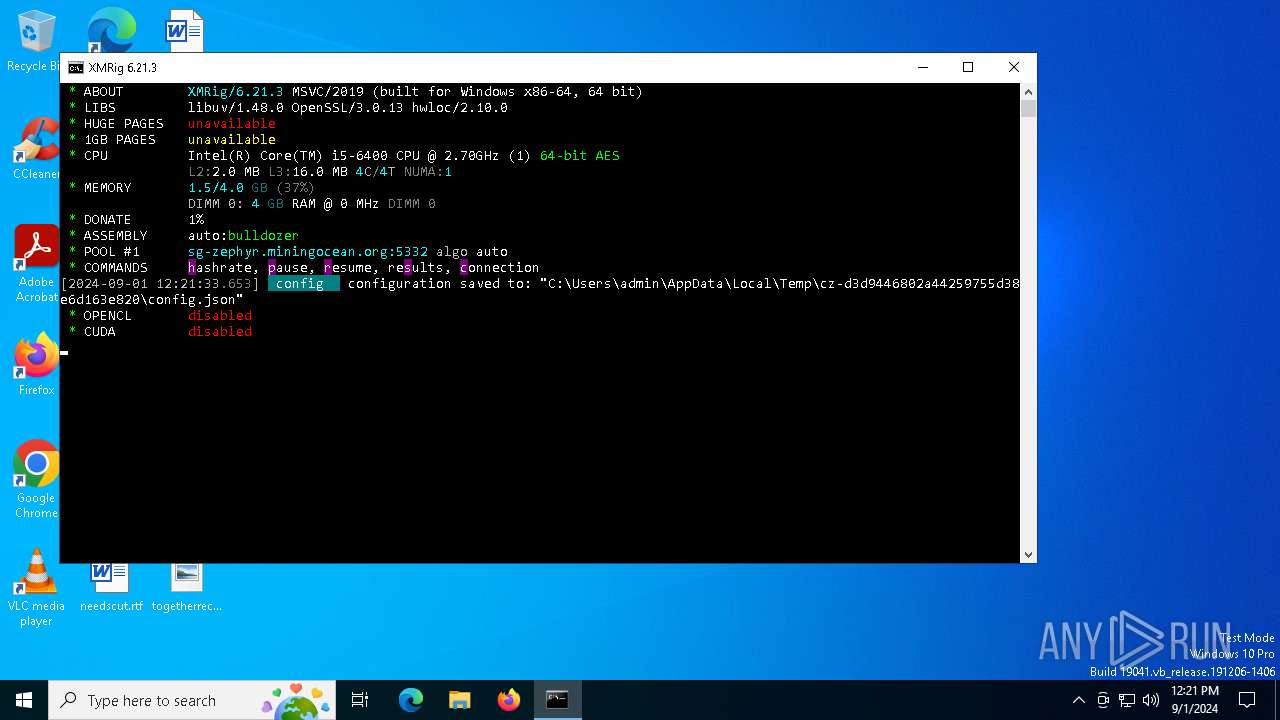This screenshot has height=720, width=1280.
Task: Click the memory usage '1.5/4.0' value
Action: point(216,187)
